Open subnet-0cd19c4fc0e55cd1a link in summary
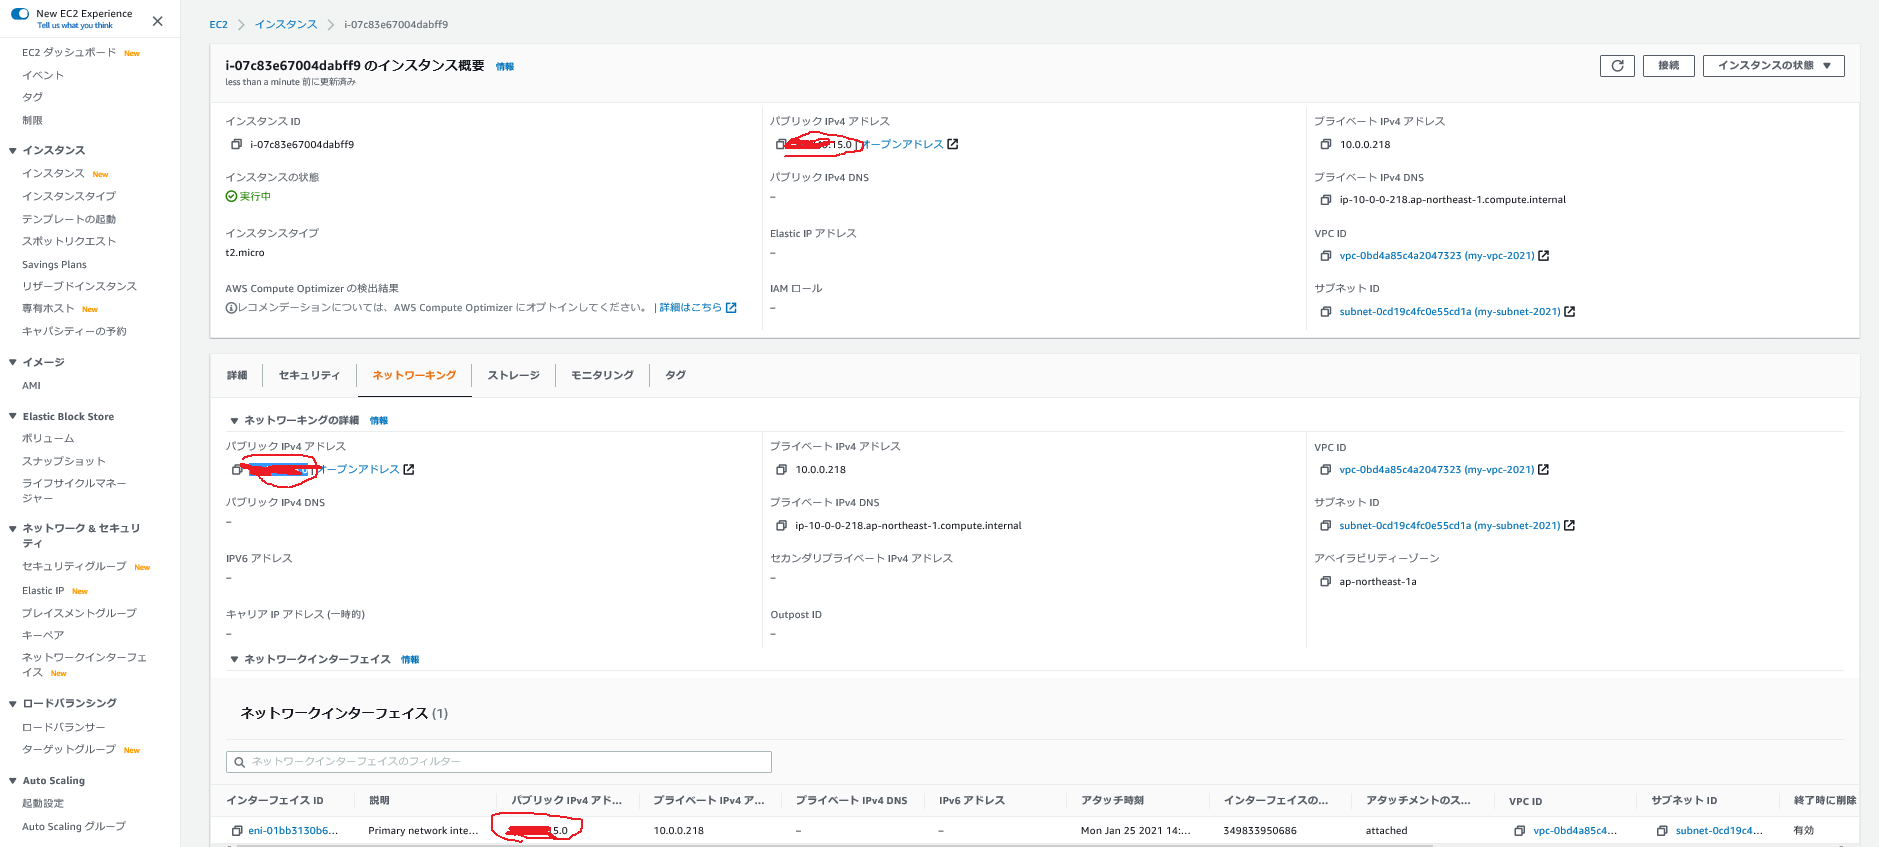This screenshot has height=847, width=1879. coord(1450,312)
